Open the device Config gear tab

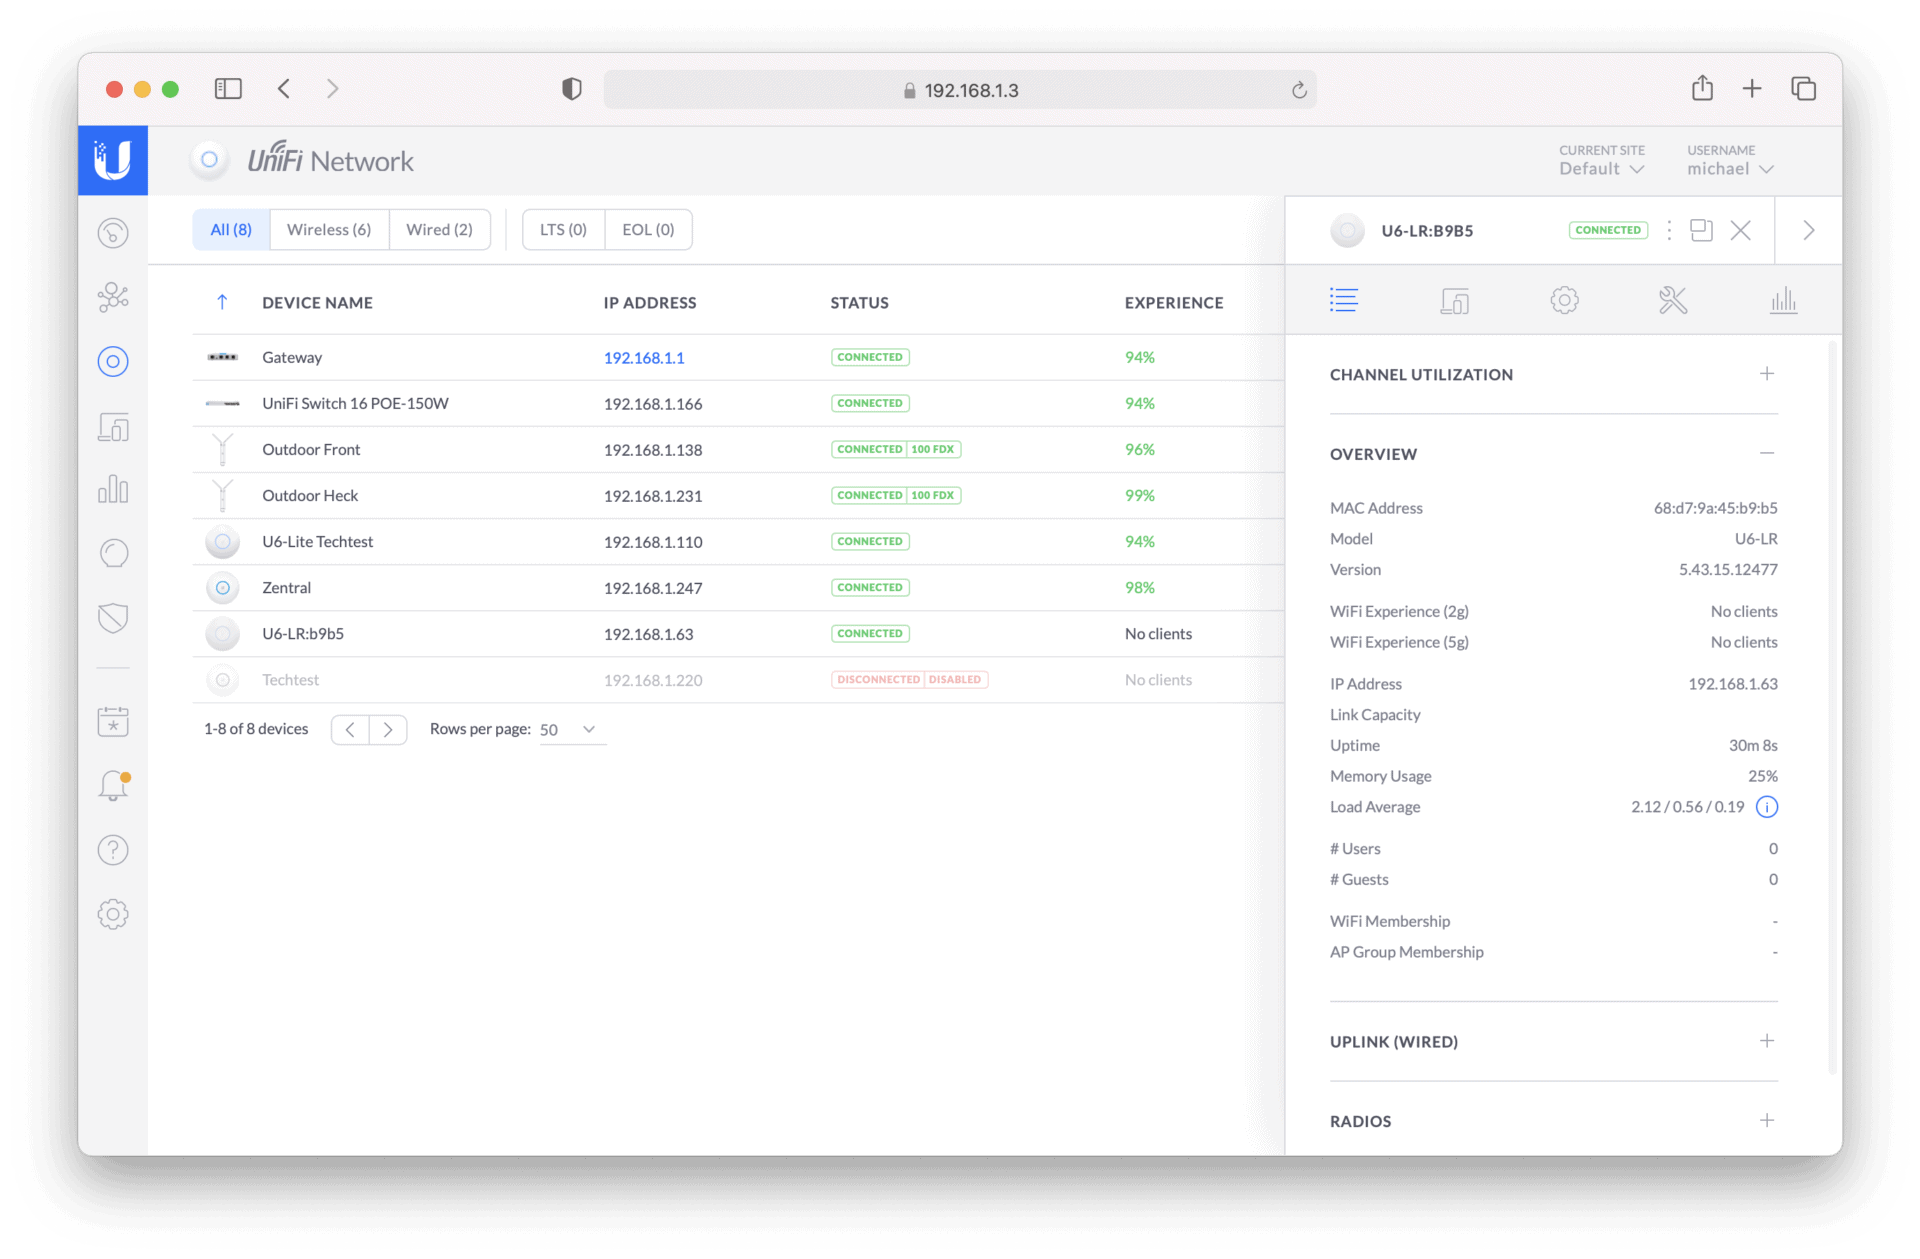(1564, 300)
